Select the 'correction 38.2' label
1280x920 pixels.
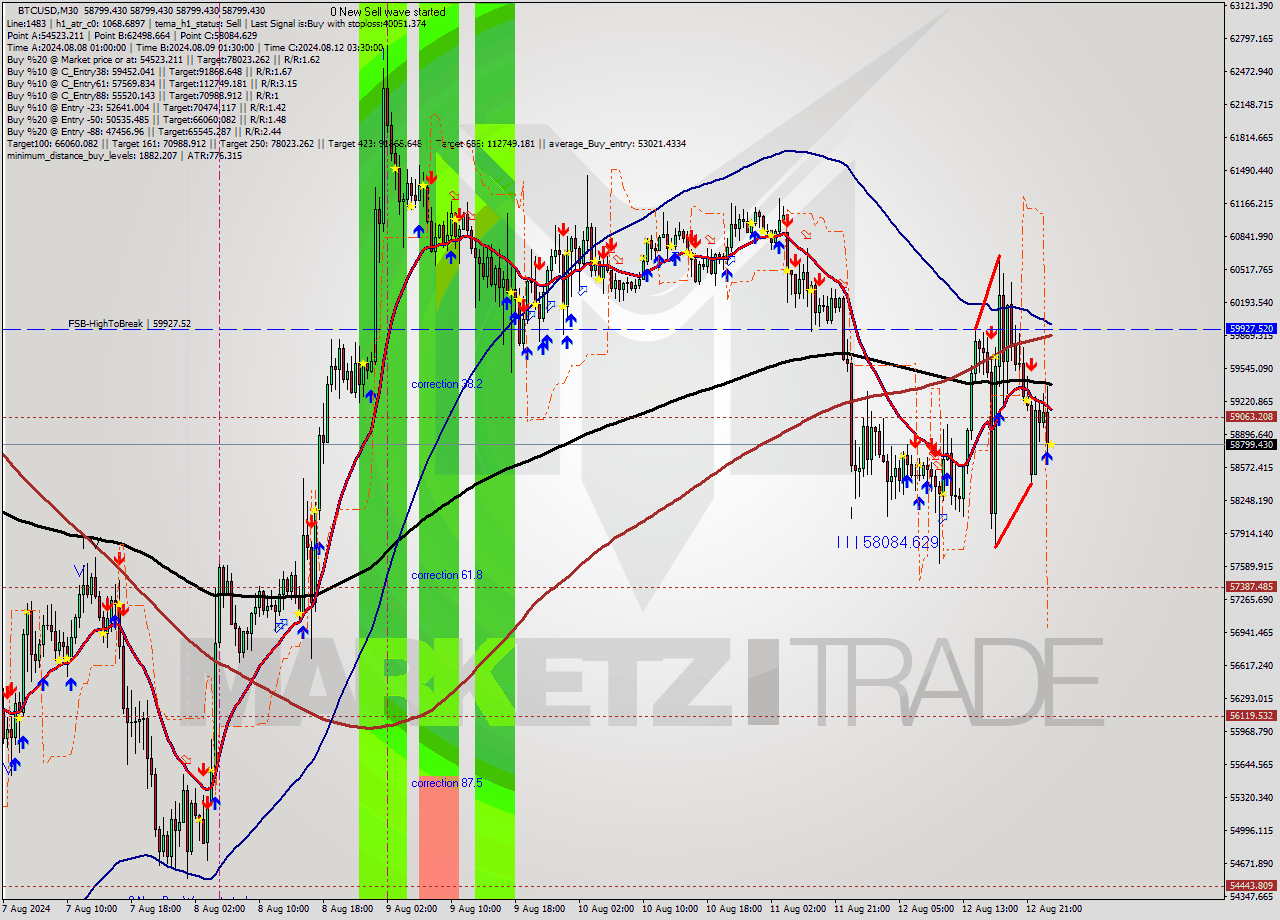(447, 384)
